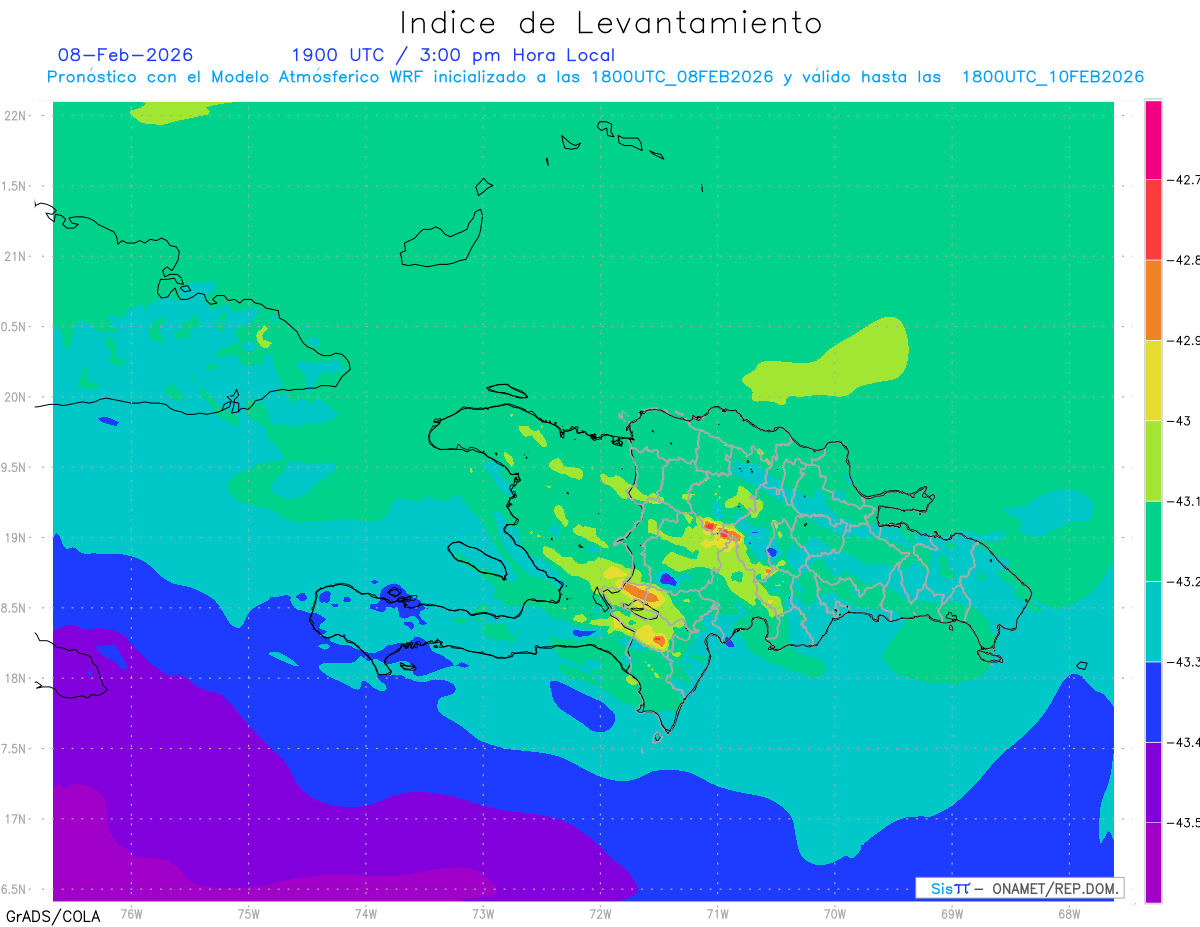1200x927 pixels.
Task: Click the longitude label "73W"
Action: (483, 912)
